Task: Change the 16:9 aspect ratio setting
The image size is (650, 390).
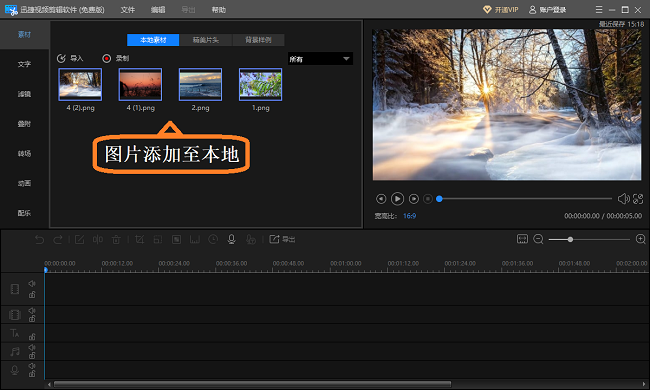Action: point(409,216)
